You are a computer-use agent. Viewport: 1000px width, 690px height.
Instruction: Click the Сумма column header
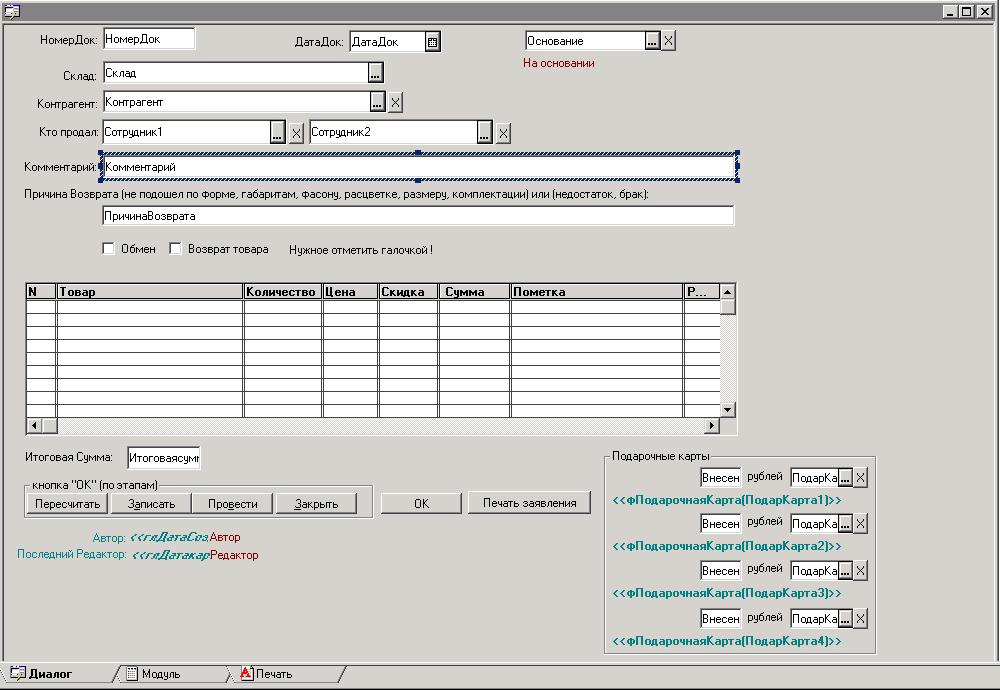(474, 291)
